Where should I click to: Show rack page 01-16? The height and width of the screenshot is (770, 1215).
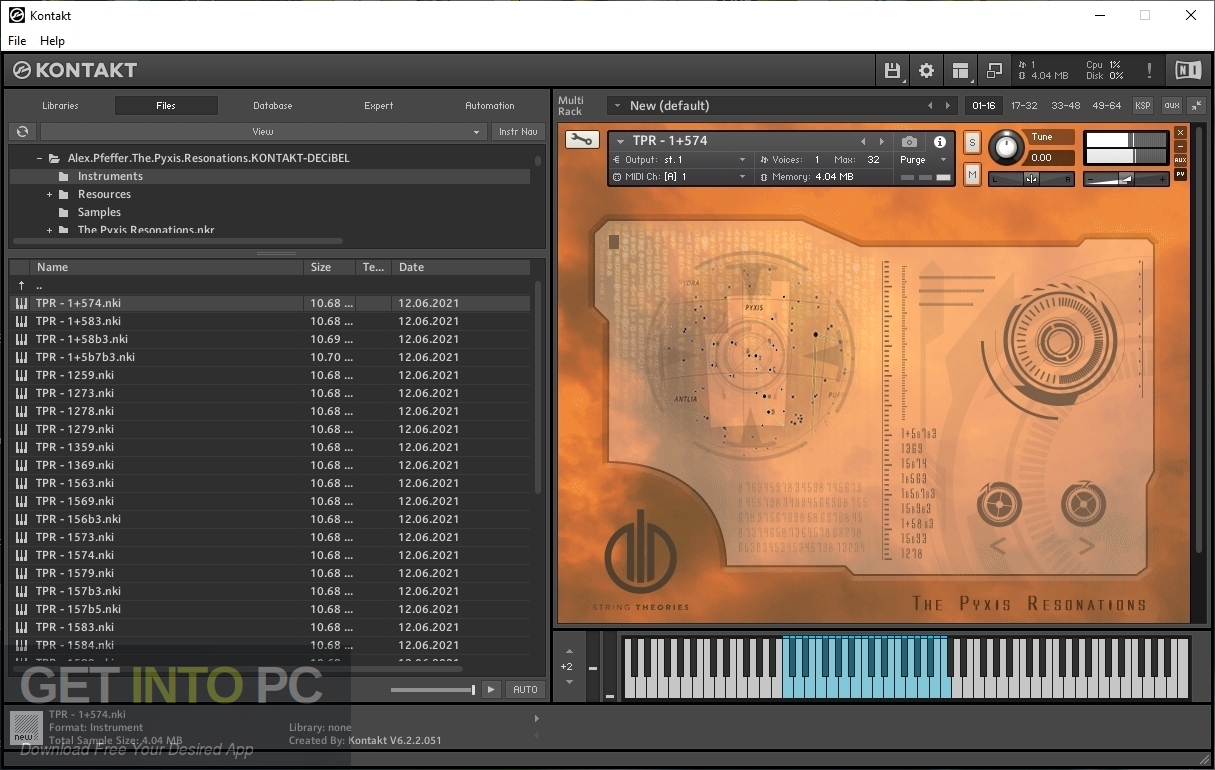[984, 105]
